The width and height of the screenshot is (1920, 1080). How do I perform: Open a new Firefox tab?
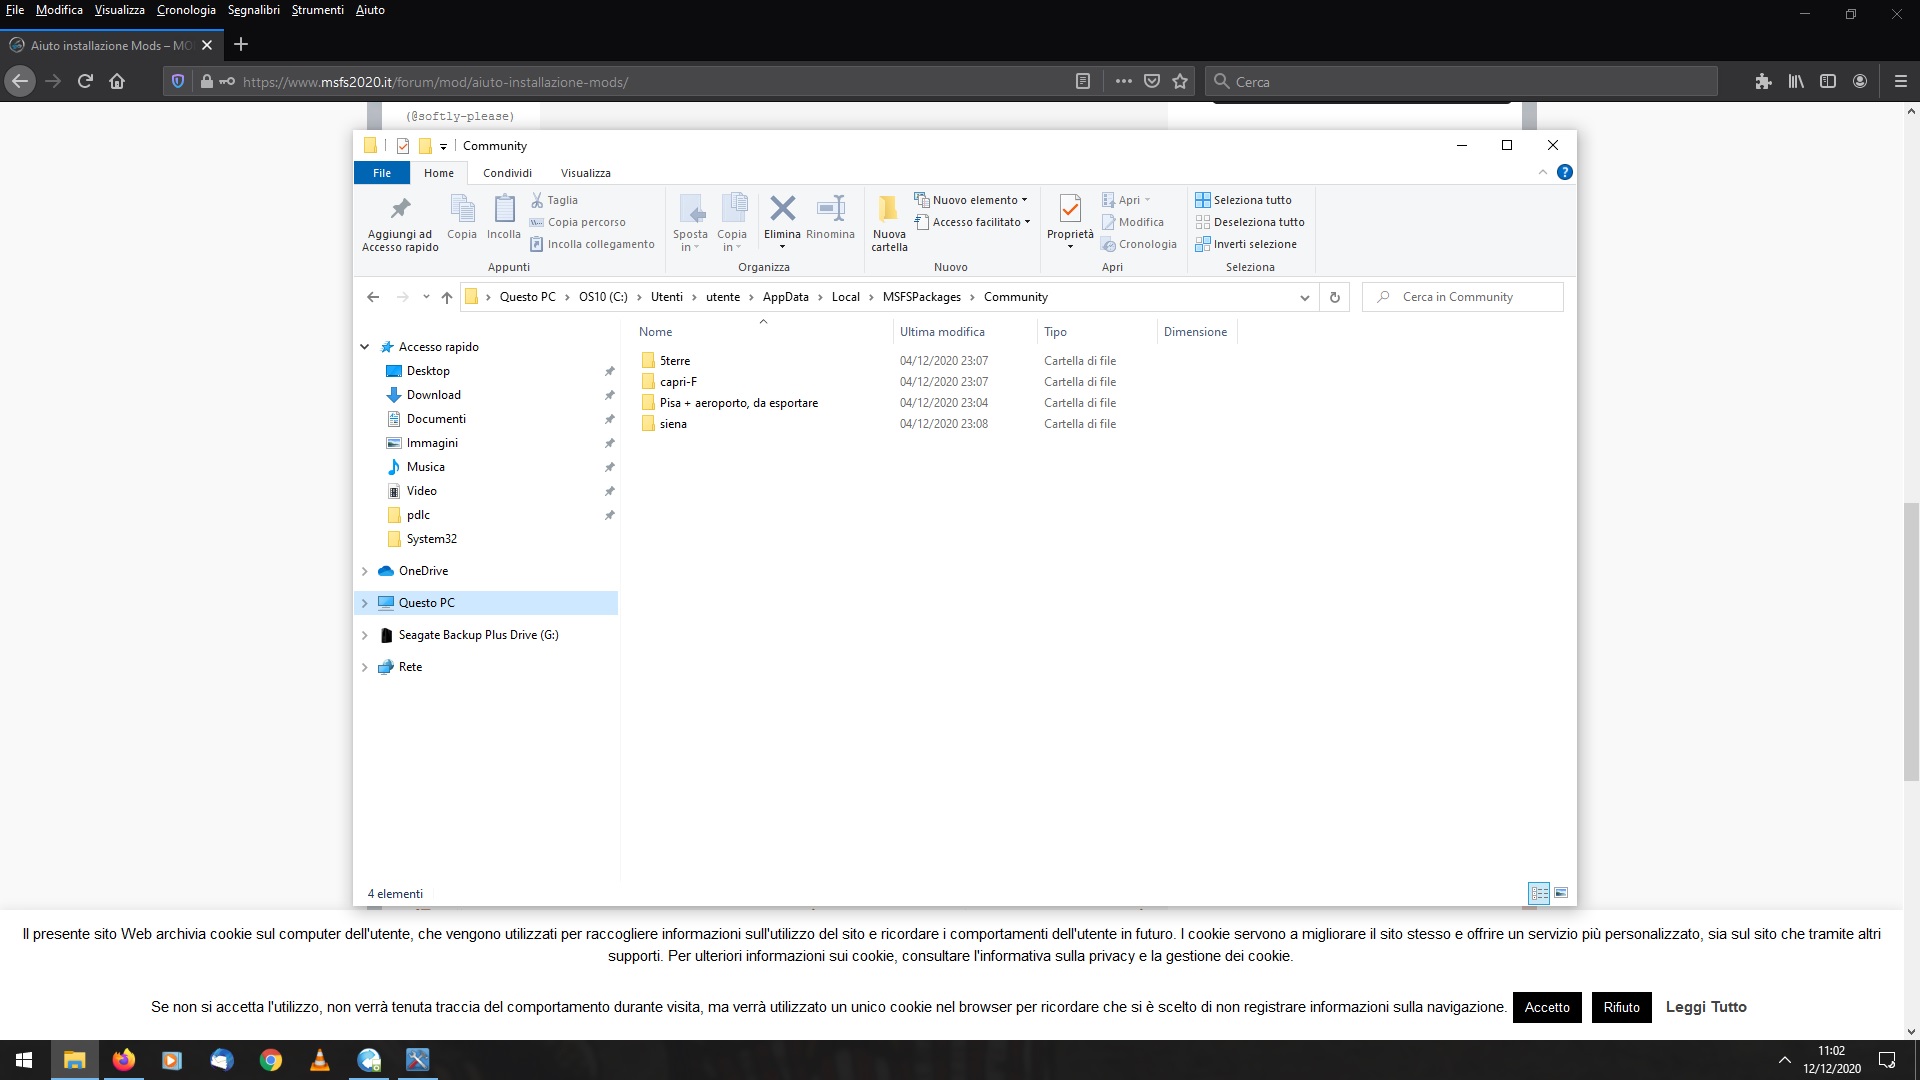pos(241,44)
